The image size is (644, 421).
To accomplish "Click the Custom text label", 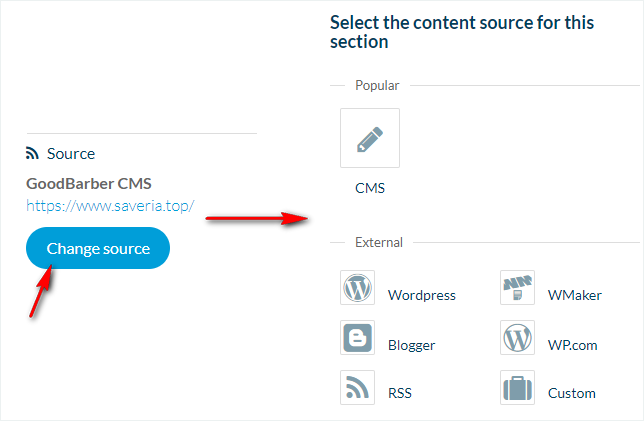I will [571, 393].
